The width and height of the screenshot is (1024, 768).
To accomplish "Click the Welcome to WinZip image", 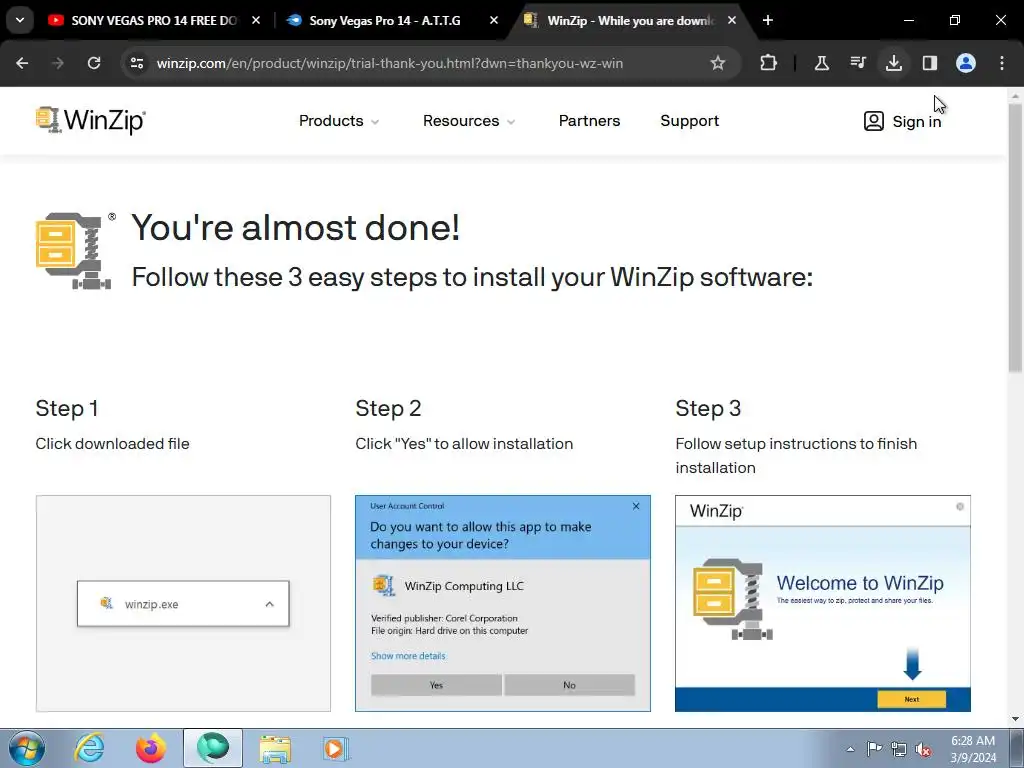I will coord(823,603).
